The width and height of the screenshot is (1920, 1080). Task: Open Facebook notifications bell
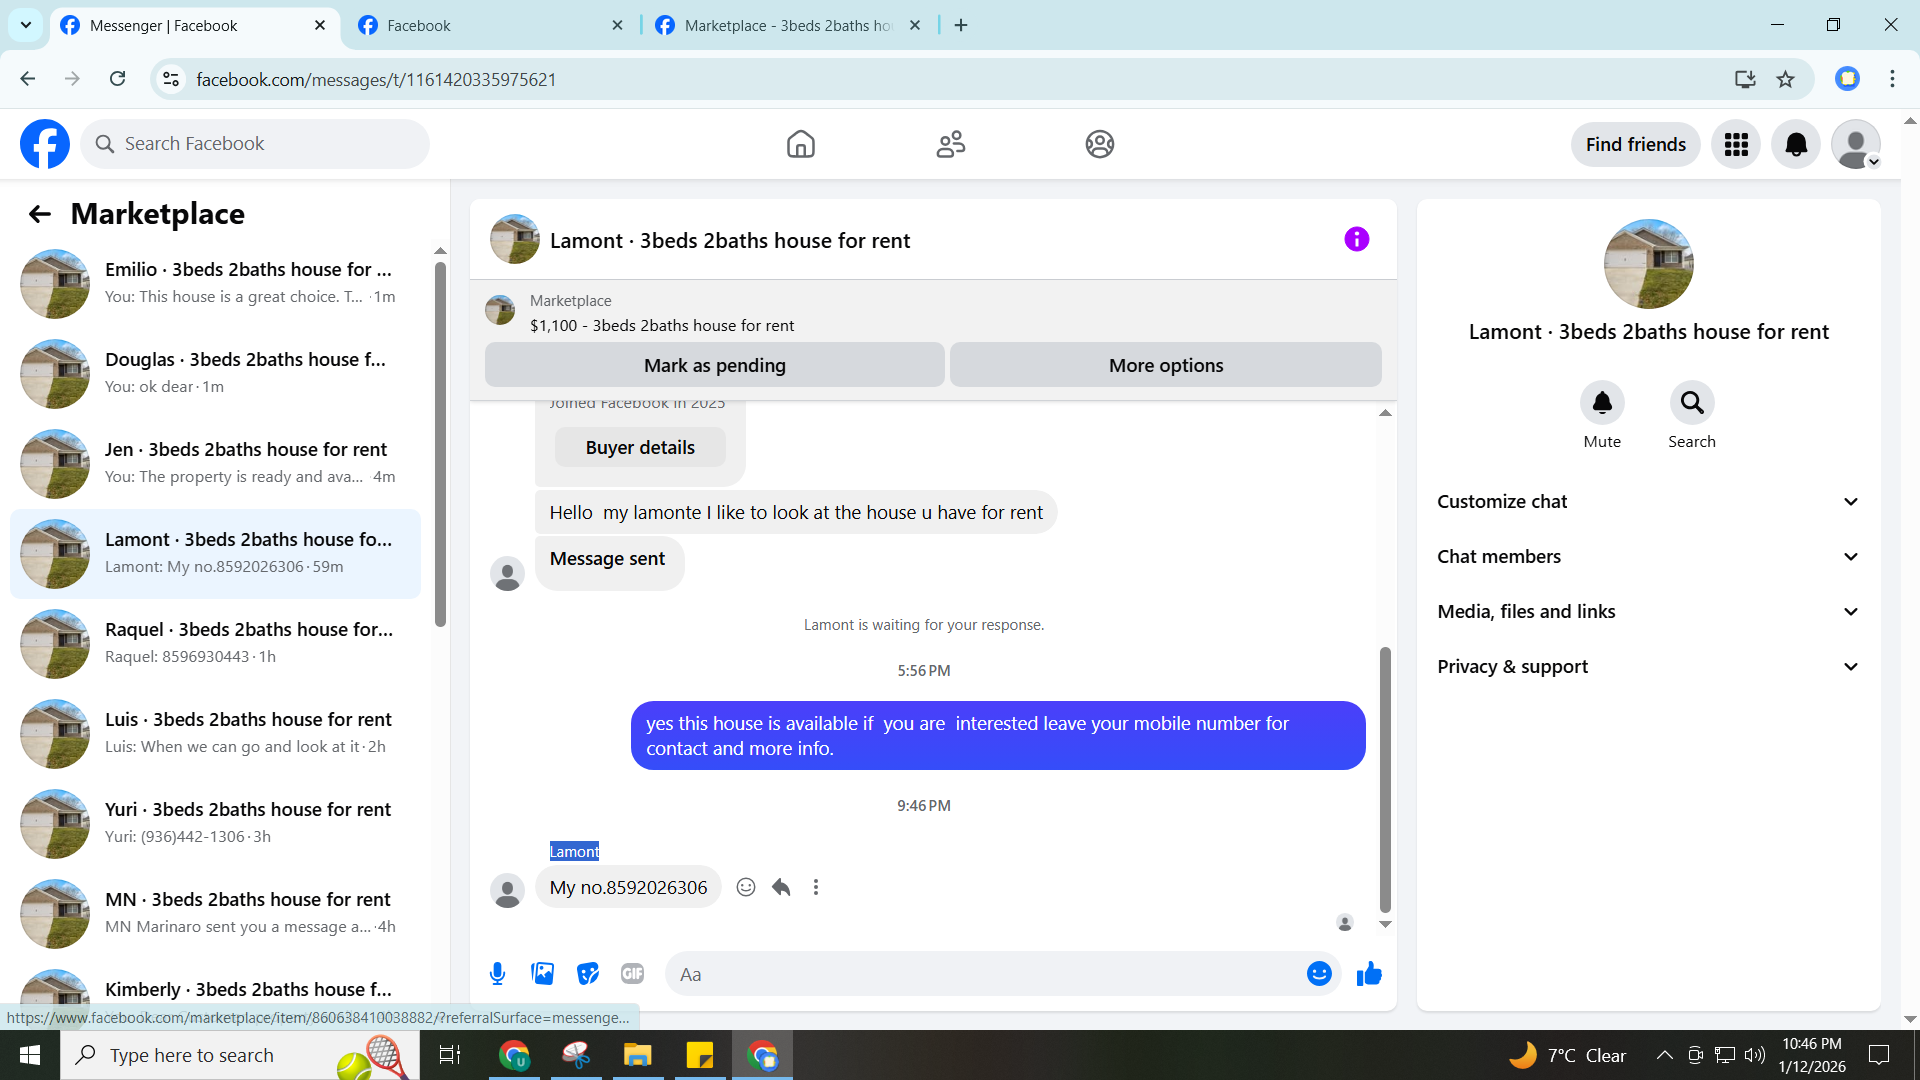click(1796, 145)
